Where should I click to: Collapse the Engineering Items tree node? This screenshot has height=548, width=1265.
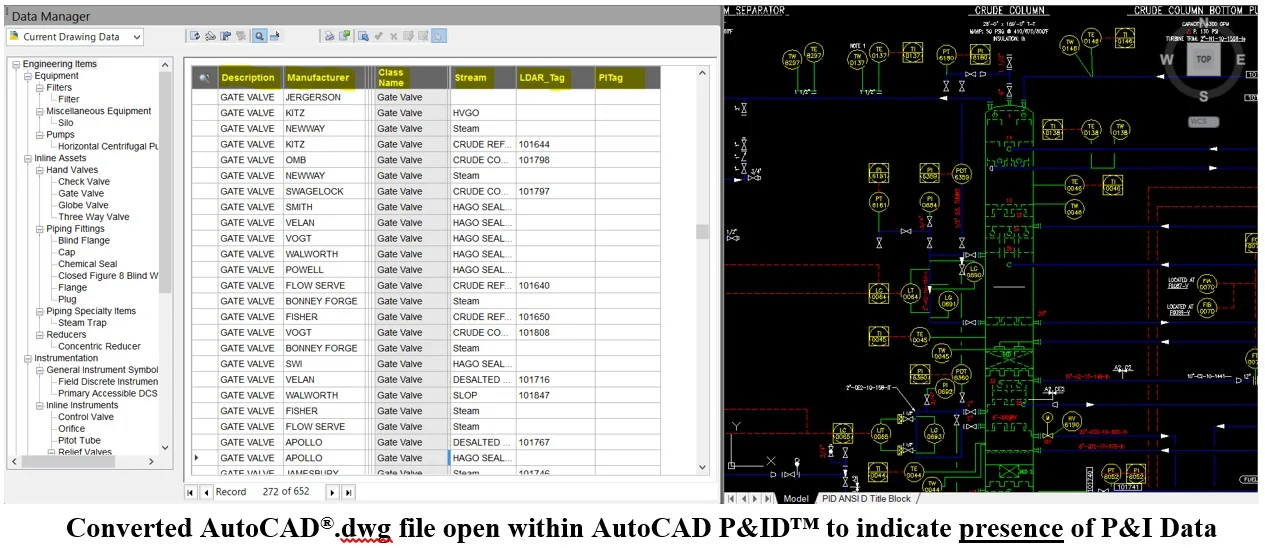tap(16, 64)
